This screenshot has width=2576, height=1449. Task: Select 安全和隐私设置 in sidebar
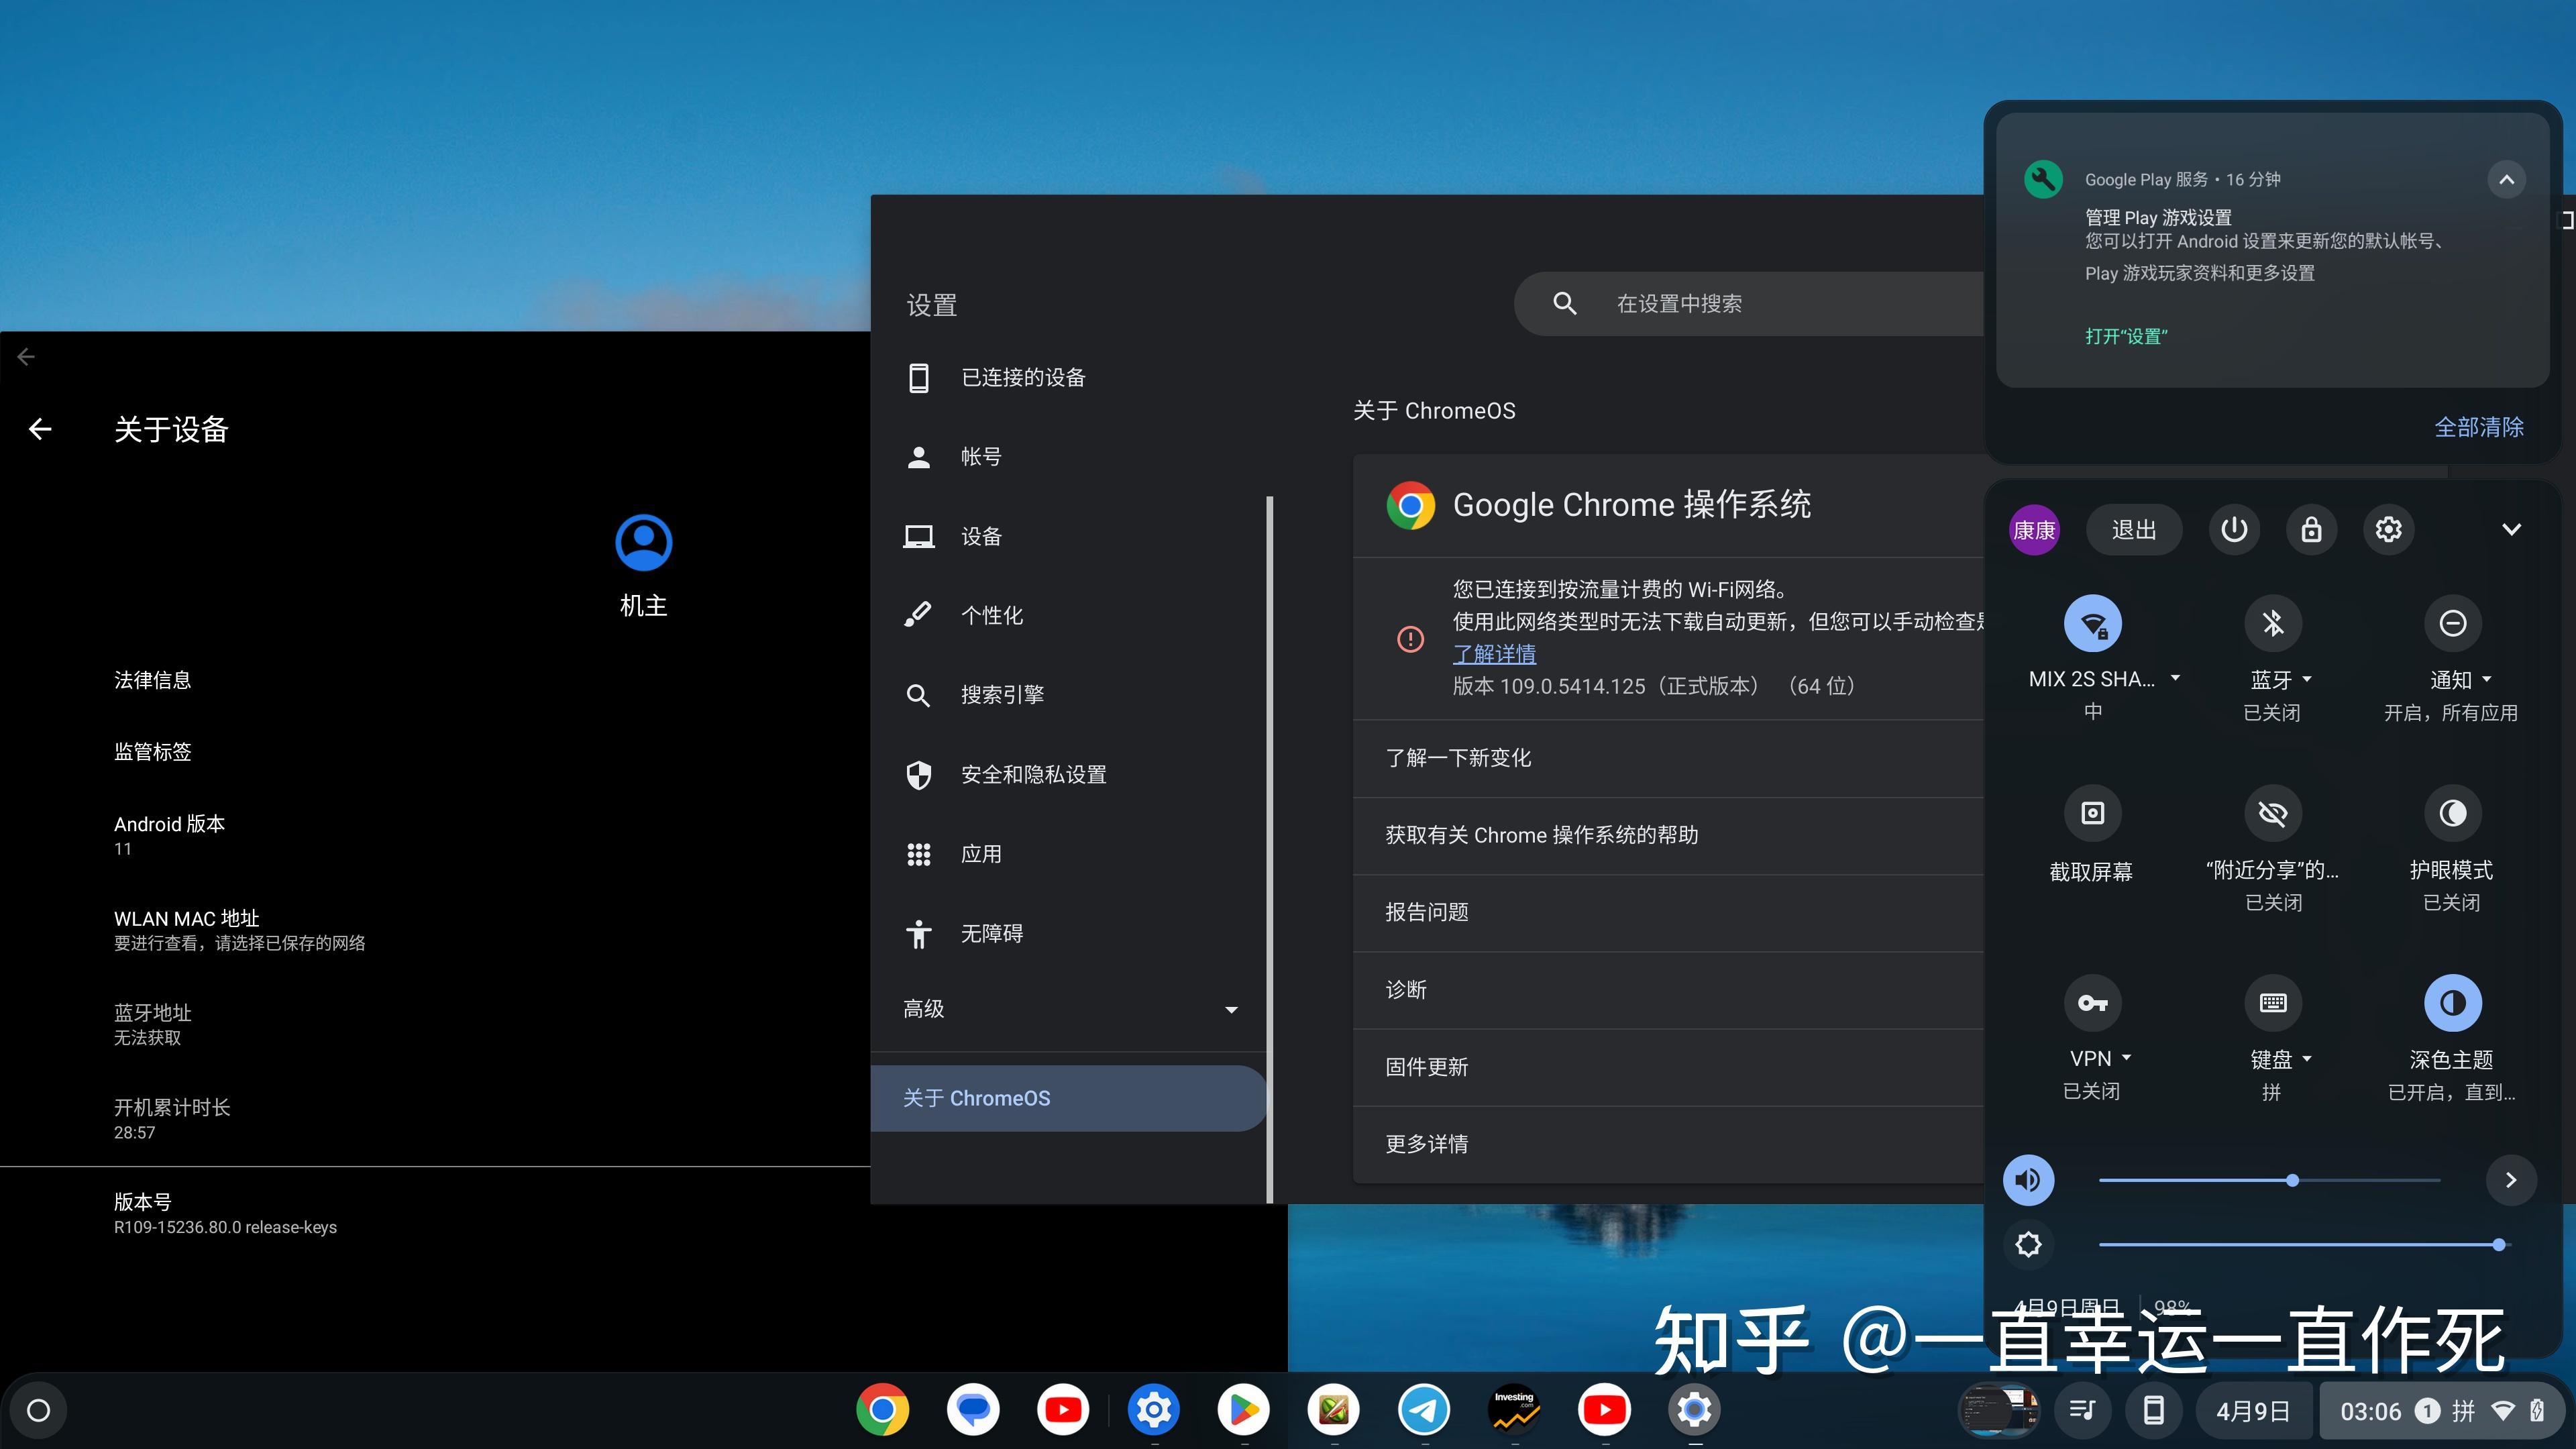(x=1069, y=775)
